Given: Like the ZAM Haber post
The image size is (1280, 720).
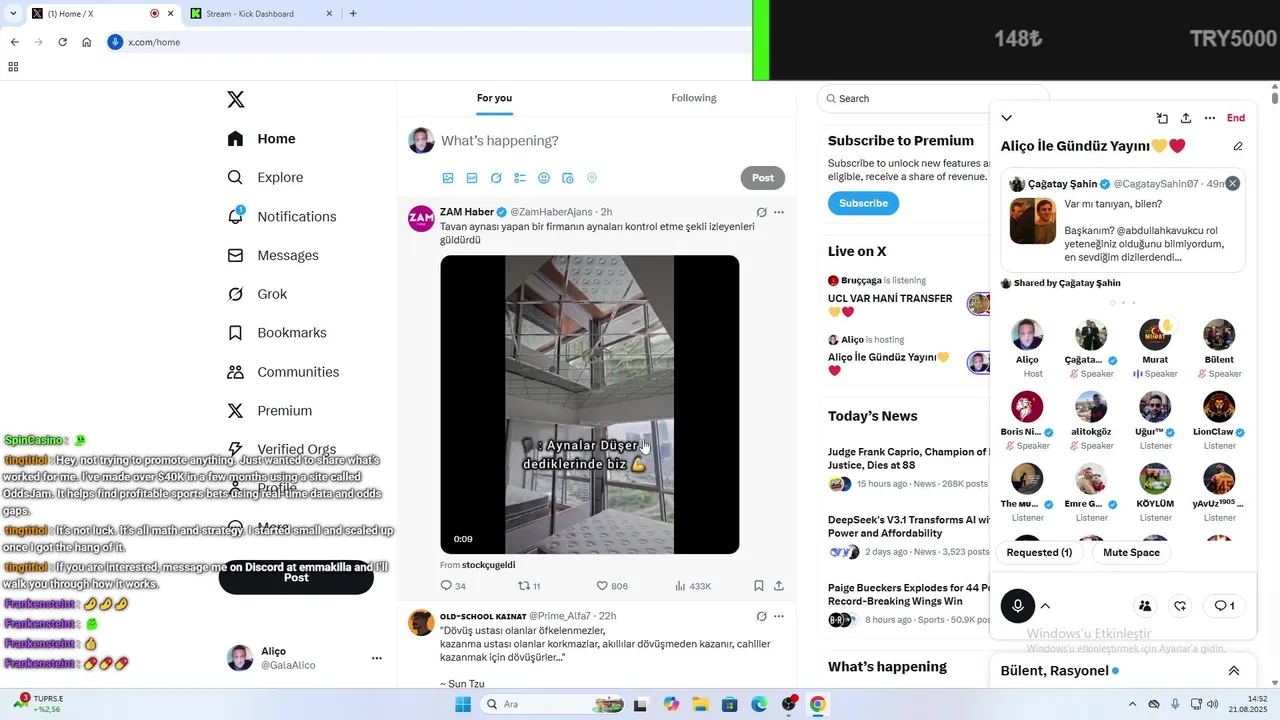Looking at the screenshot, I should pyautogui.click(x=612, y=586).
